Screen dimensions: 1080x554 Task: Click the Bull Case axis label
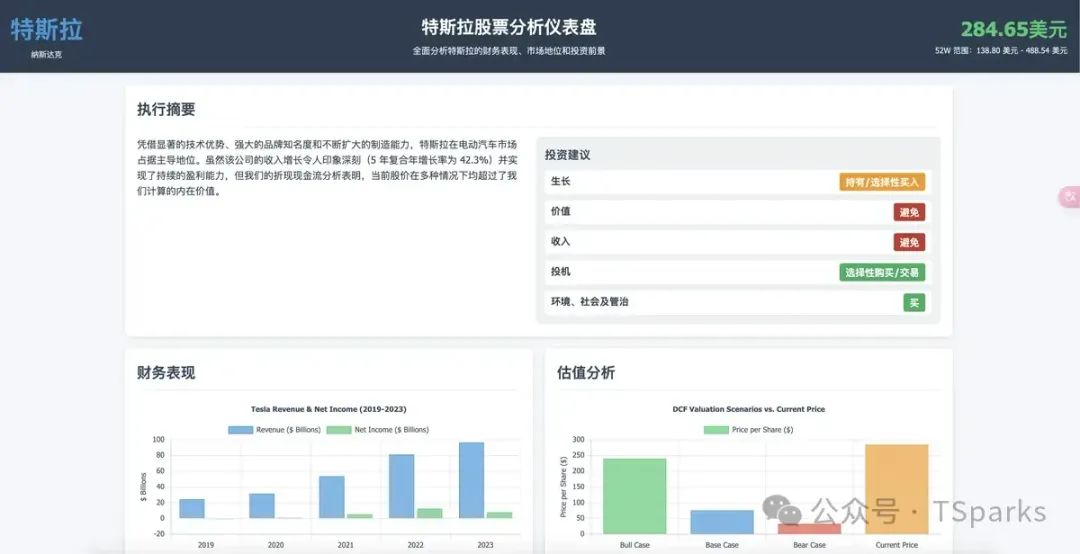point(634,545)
